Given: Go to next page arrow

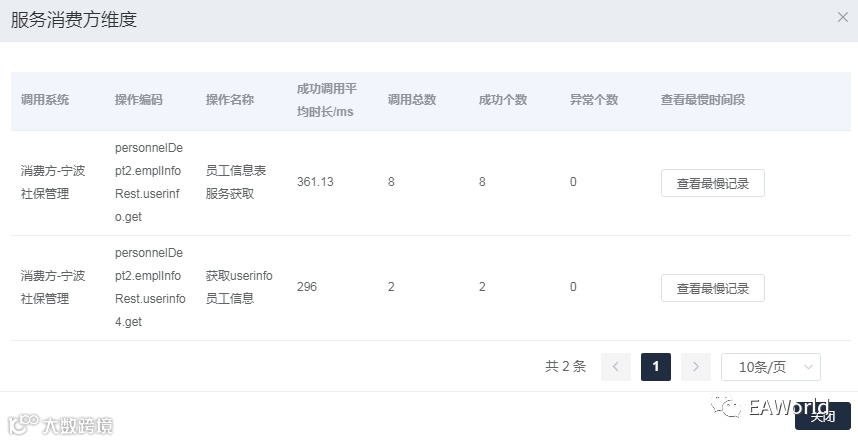Looking at the screenshot, I should [x=695, y=367].
